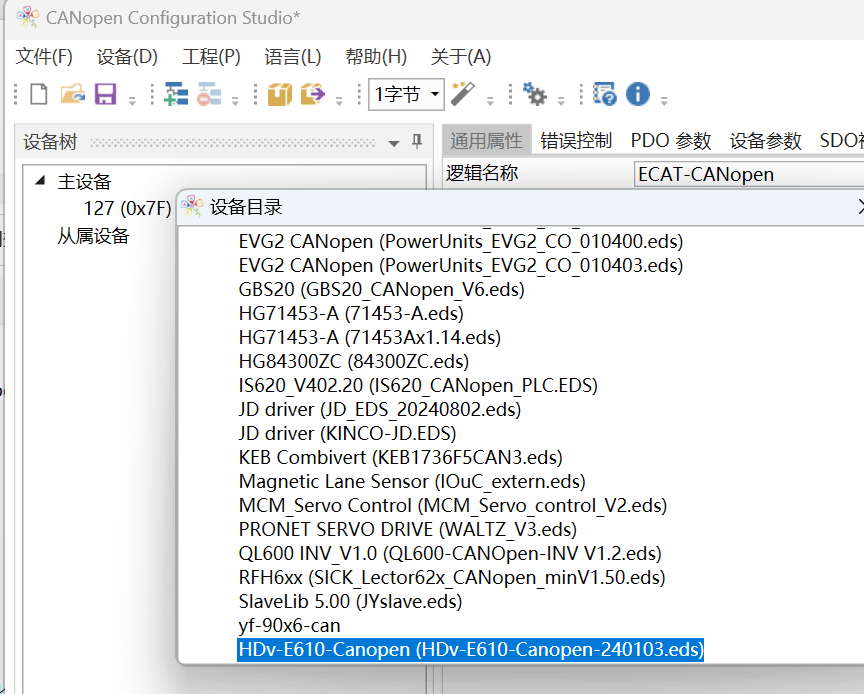
Task: Open toolbar overflow arrow beside Save icon
Action: pyautogui.click(x=132, y=101)
